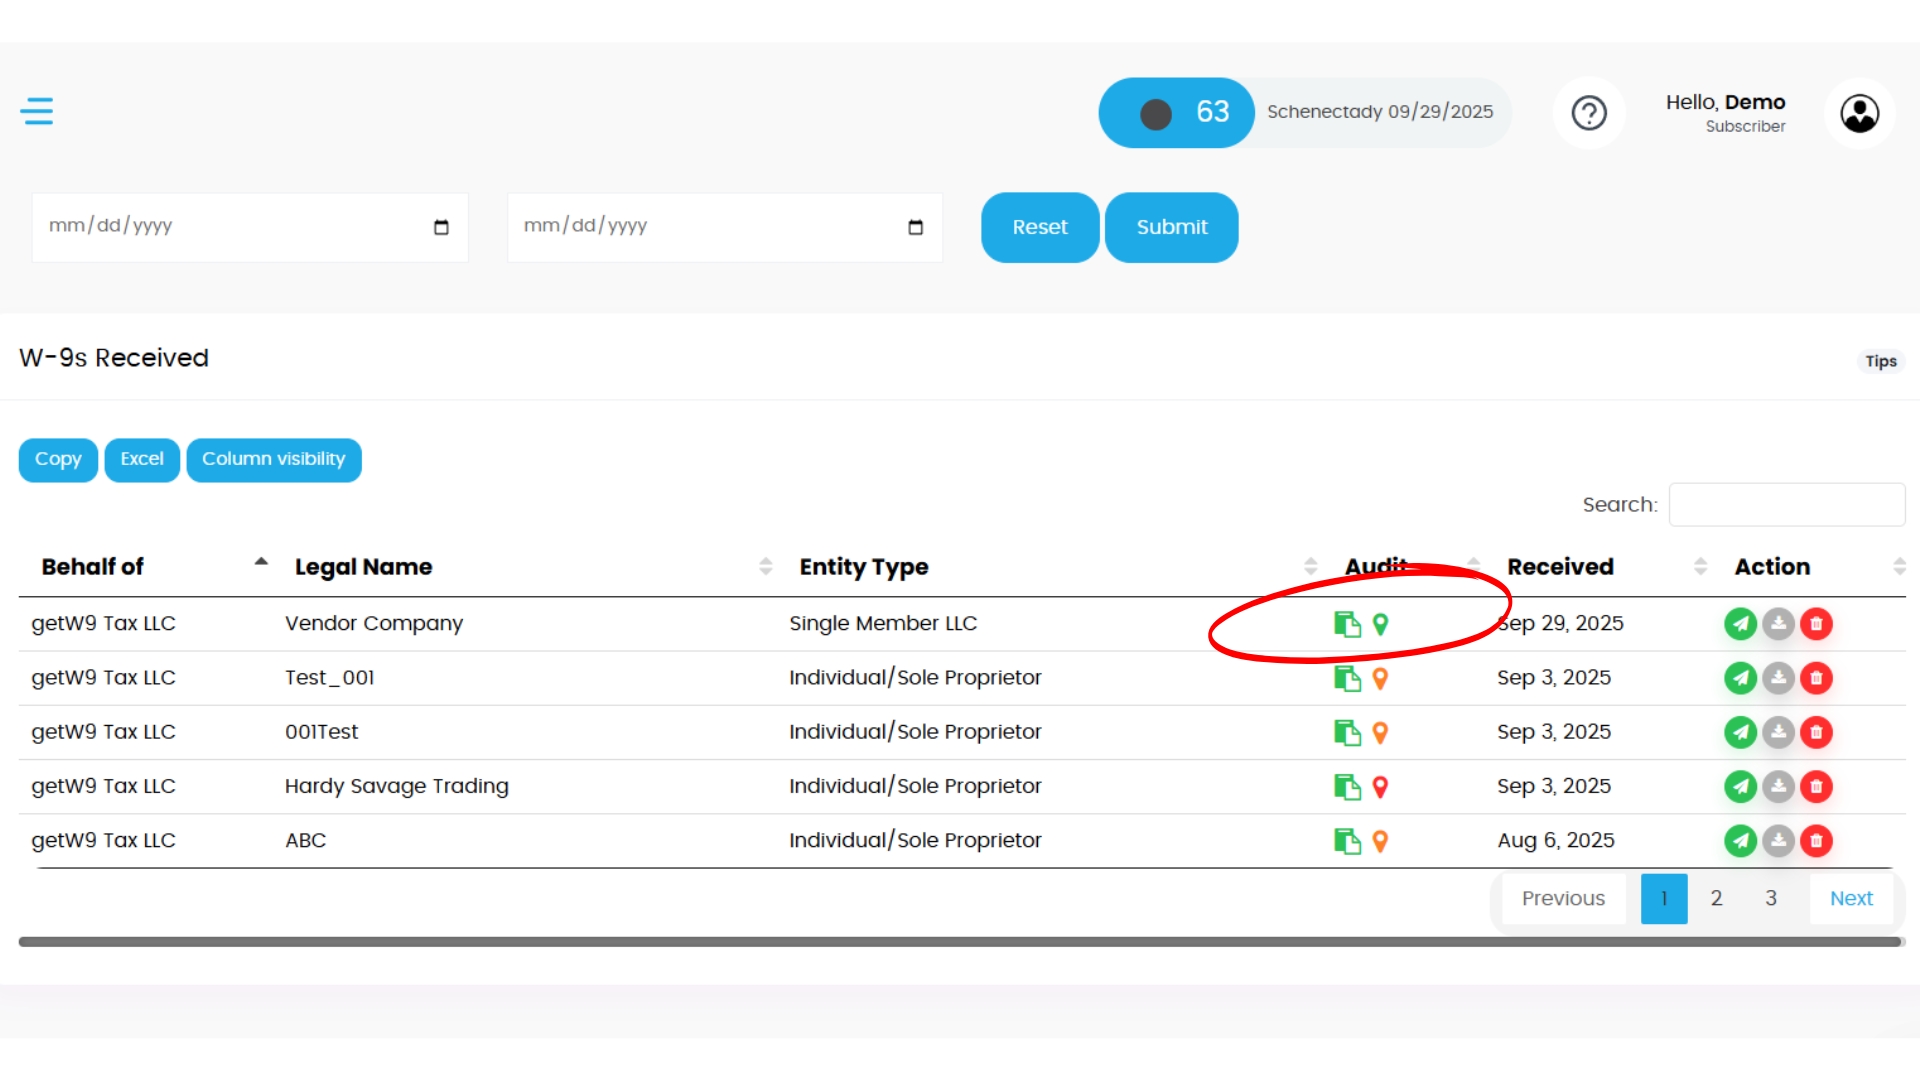Viewport: 1920px width, 1080px height.
Task: Open calendar picker in second date field
Action: [x=915, y=227]
